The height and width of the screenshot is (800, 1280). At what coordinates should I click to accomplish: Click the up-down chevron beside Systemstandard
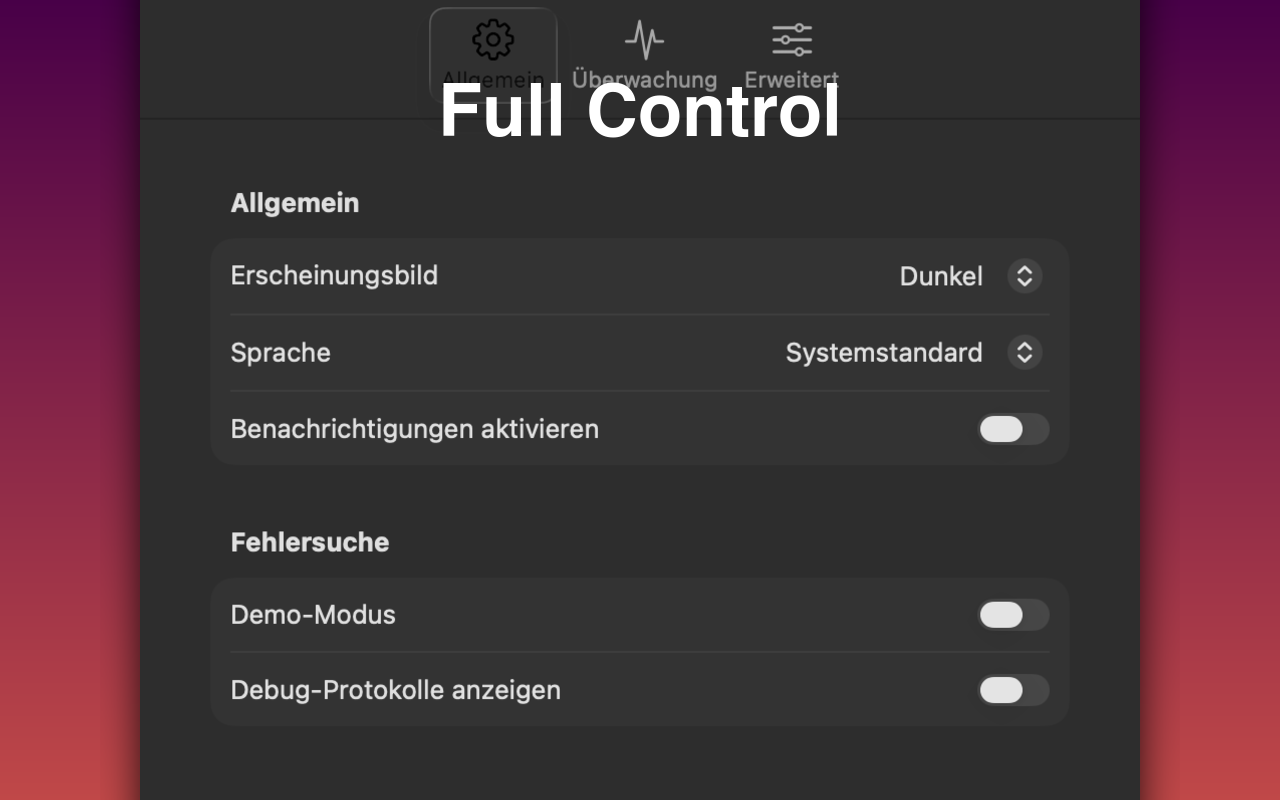(1024, 352)
